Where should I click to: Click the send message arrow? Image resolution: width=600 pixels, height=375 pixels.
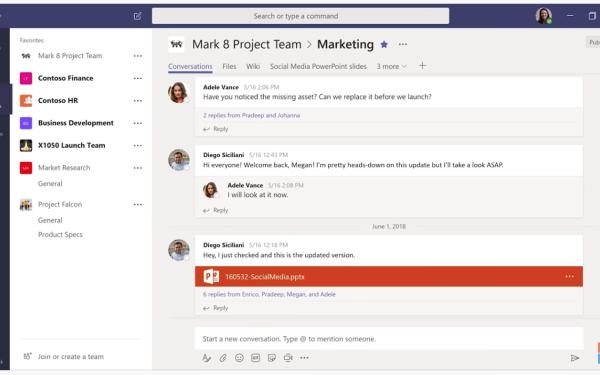point(574,358)
